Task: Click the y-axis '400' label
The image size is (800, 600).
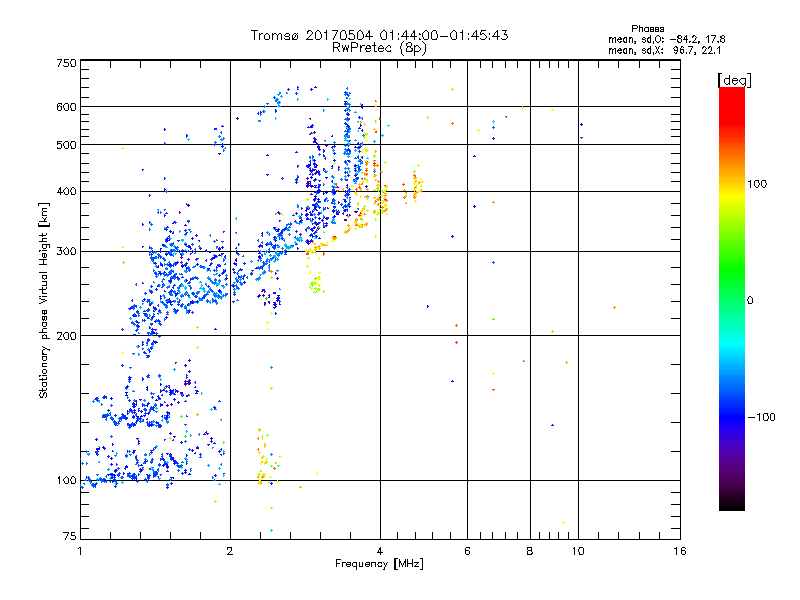Action: coord(67,191)
